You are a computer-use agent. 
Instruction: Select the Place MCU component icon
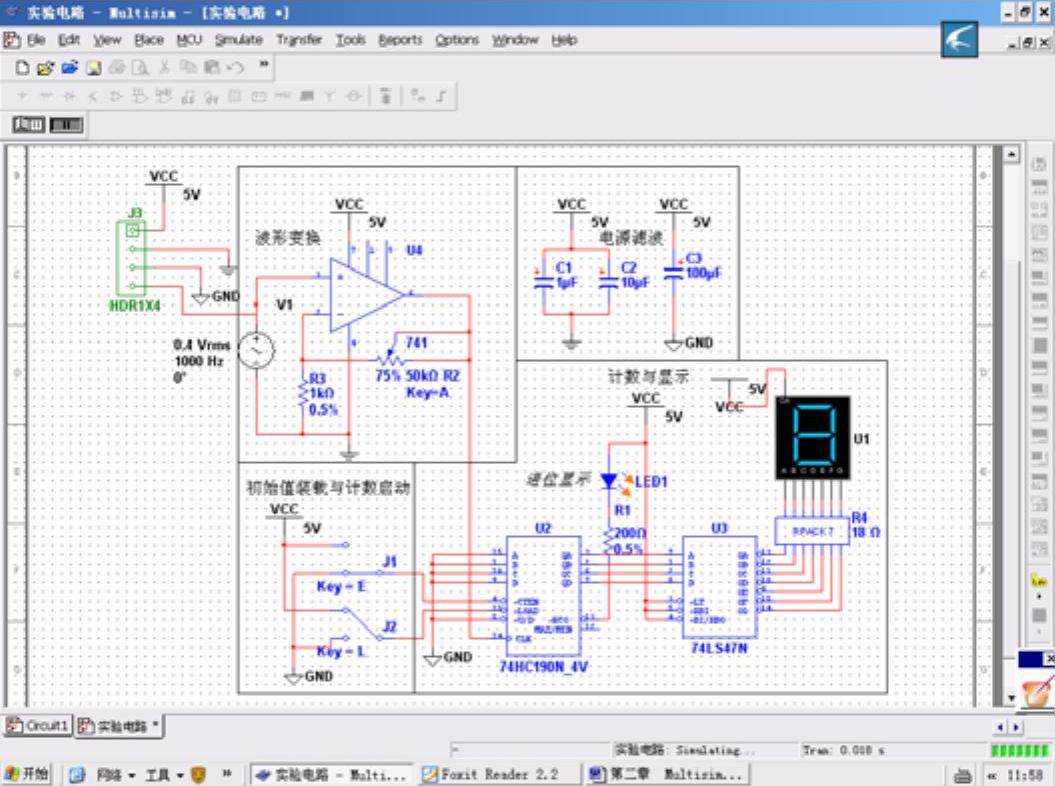pos(386,96)
